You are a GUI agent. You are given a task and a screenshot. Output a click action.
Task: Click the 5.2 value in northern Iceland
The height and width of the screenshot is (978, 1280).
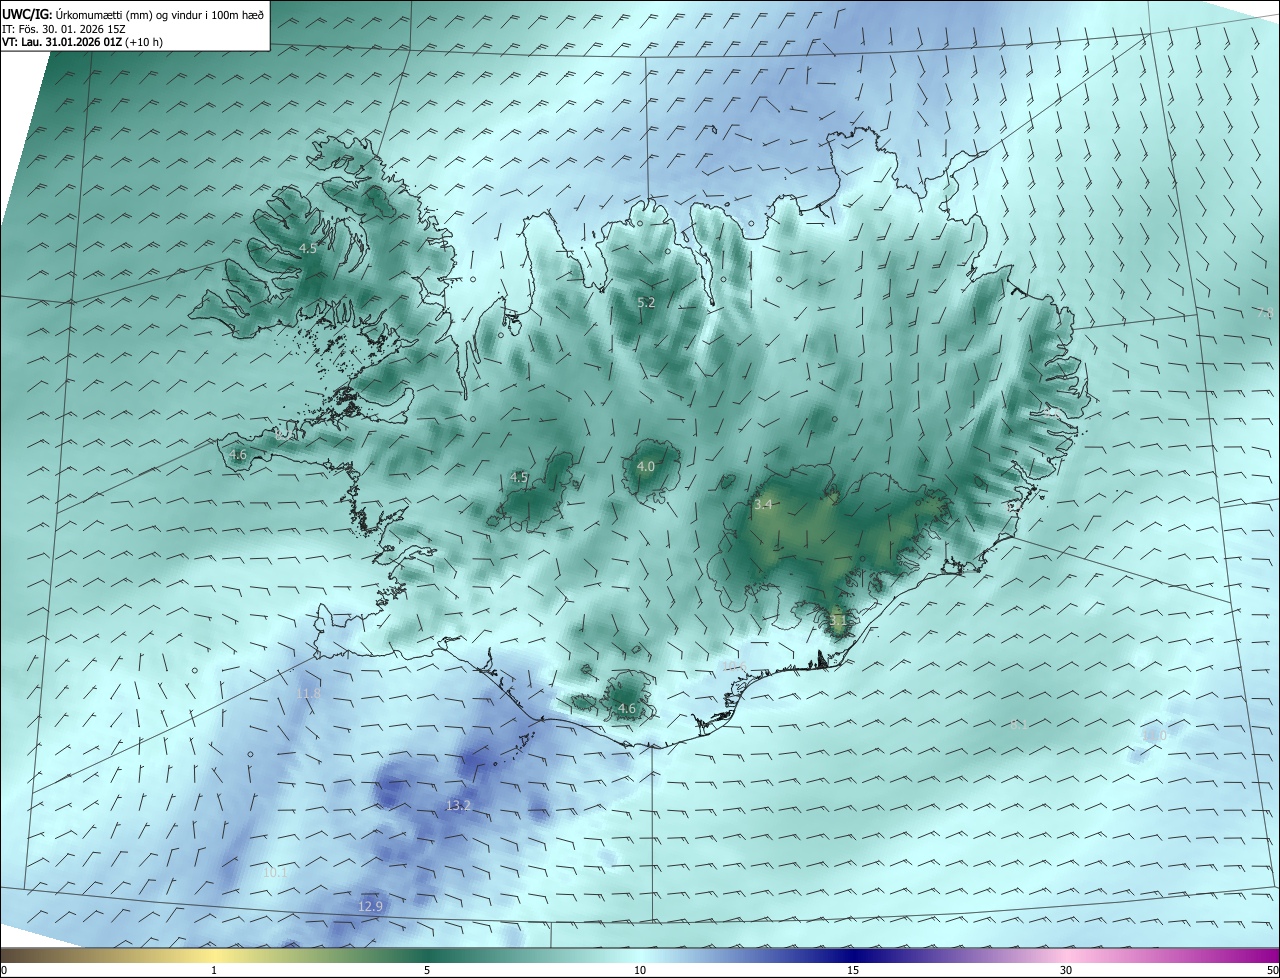(646, 302)
